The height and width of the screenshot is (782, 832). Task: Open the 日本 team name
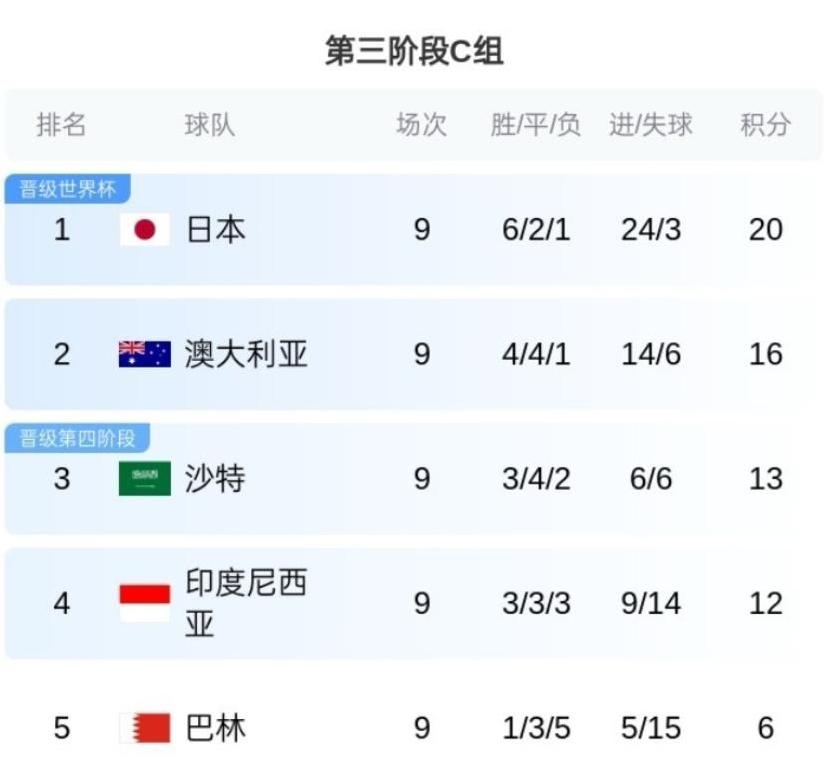(215, 230)
